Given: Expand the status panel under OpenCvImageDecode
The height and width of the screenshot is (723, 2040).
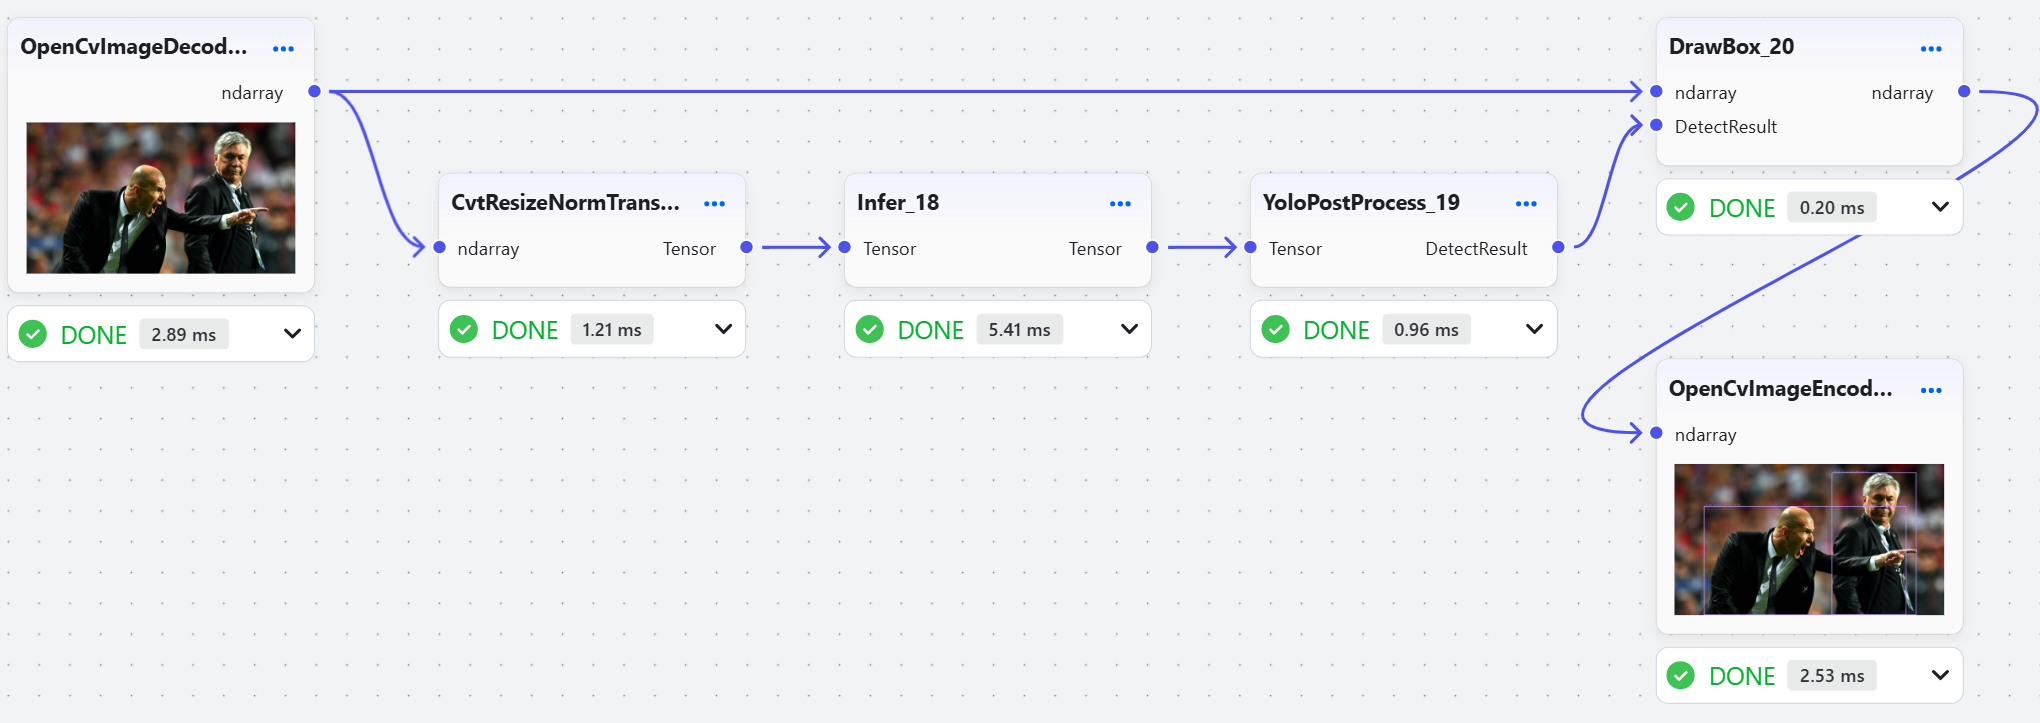Looking at the screenshot, I should [292, 334].
